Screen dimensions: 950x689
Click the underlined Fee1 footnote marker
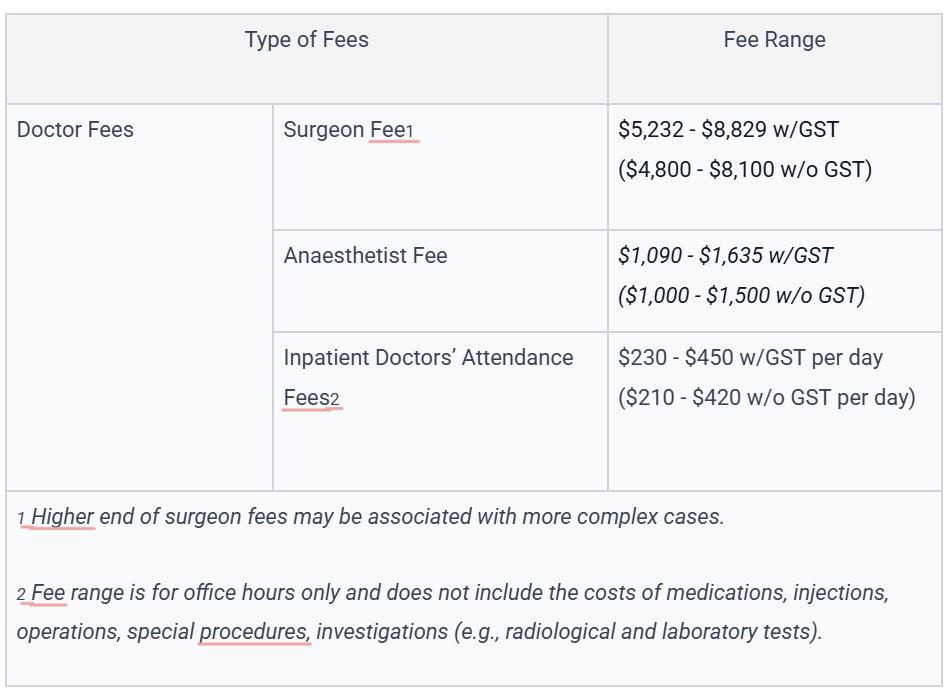(x=392, y=130)
